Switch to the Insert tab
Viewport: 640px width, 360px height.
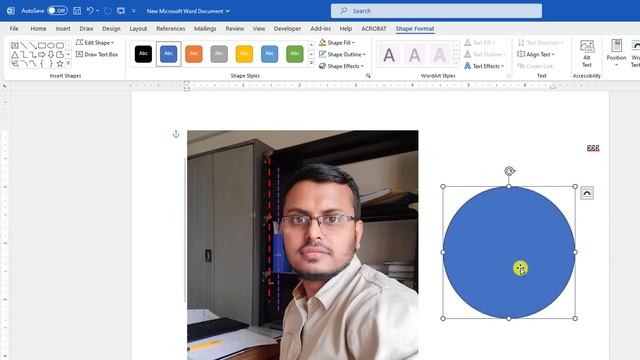click(x=63, y=29)
